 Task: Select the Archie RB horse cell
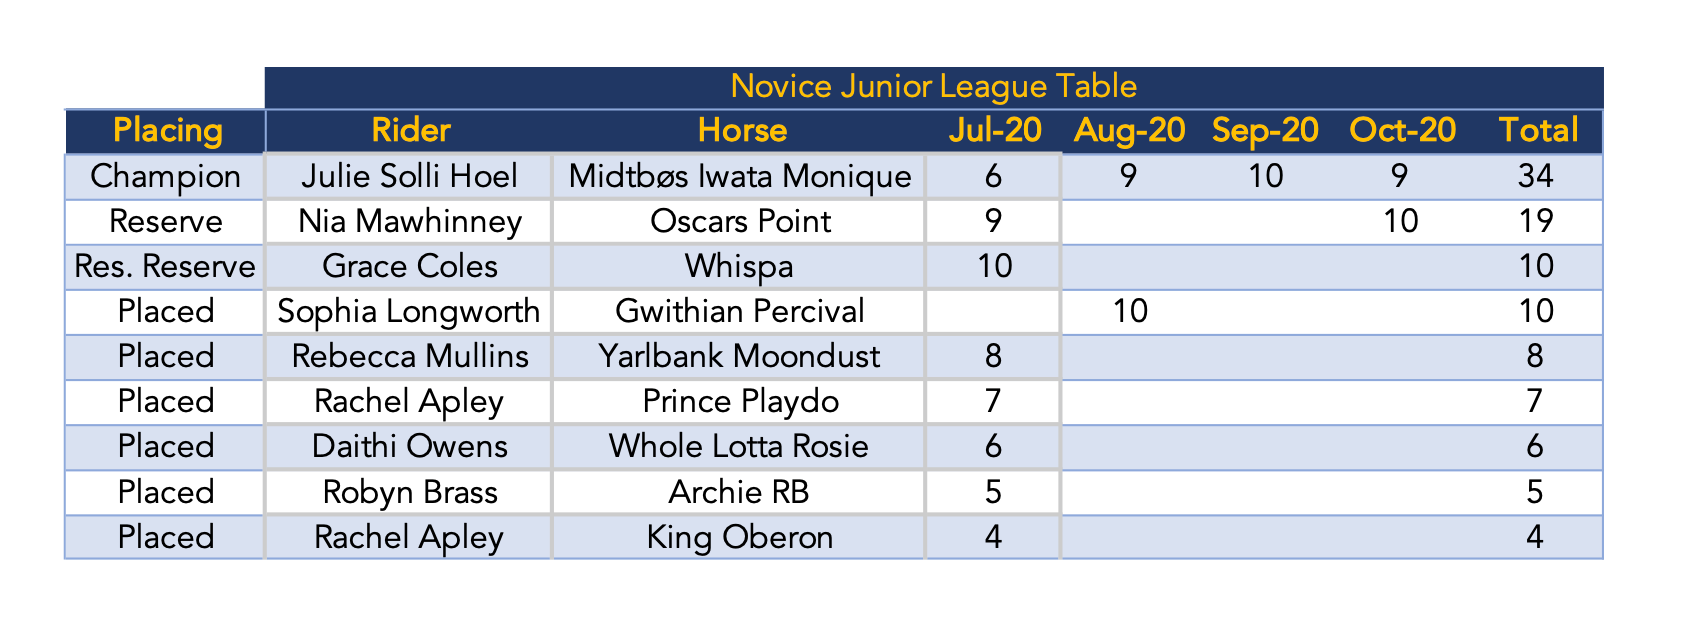(x=740, y=493)
